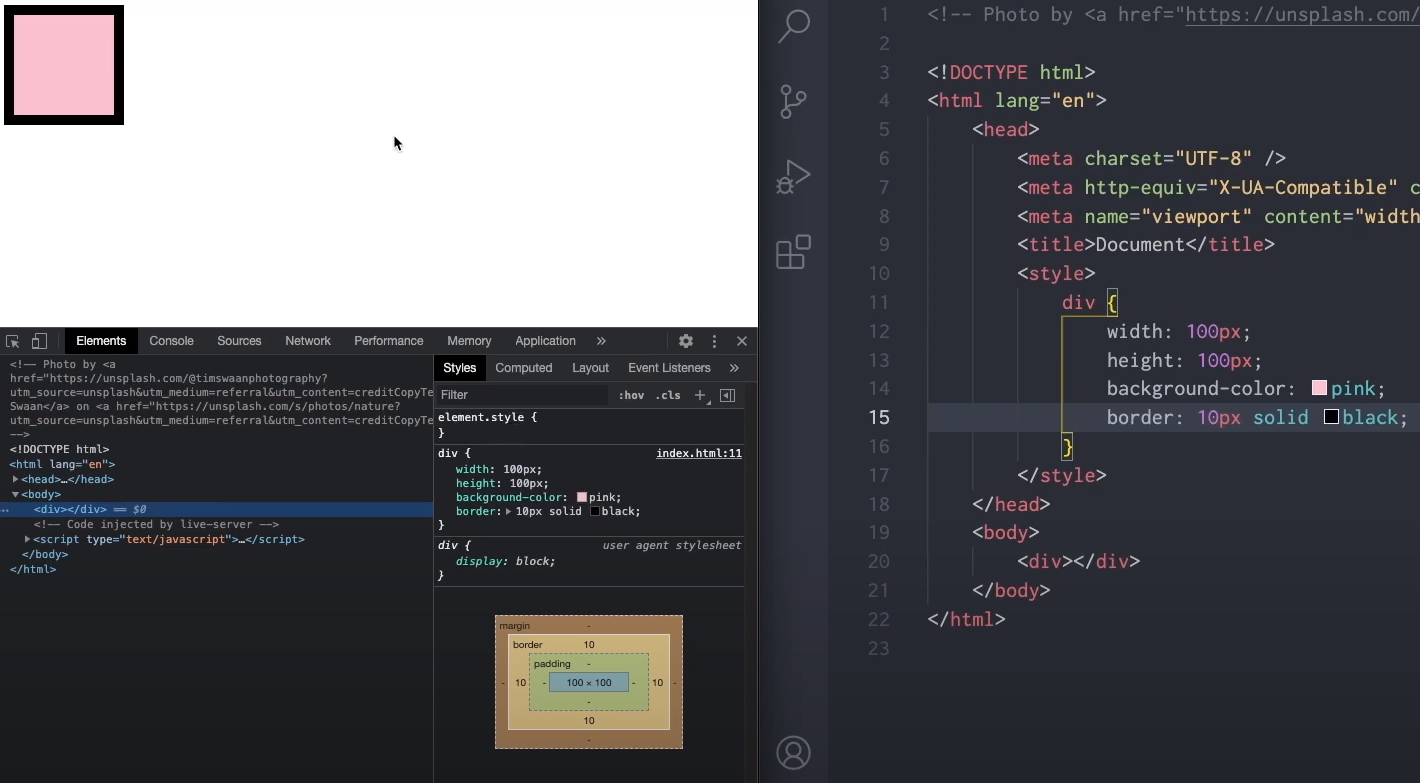Expand the head node in DOM tree
The height and width of the screenshot is (783, 1420).
point(15,479)
